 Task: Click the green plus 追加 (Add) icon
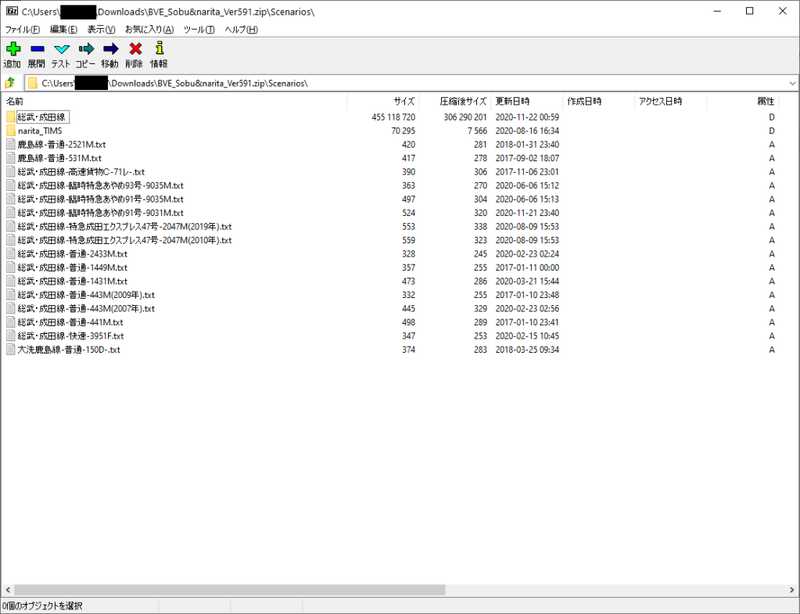click(13, 49)
